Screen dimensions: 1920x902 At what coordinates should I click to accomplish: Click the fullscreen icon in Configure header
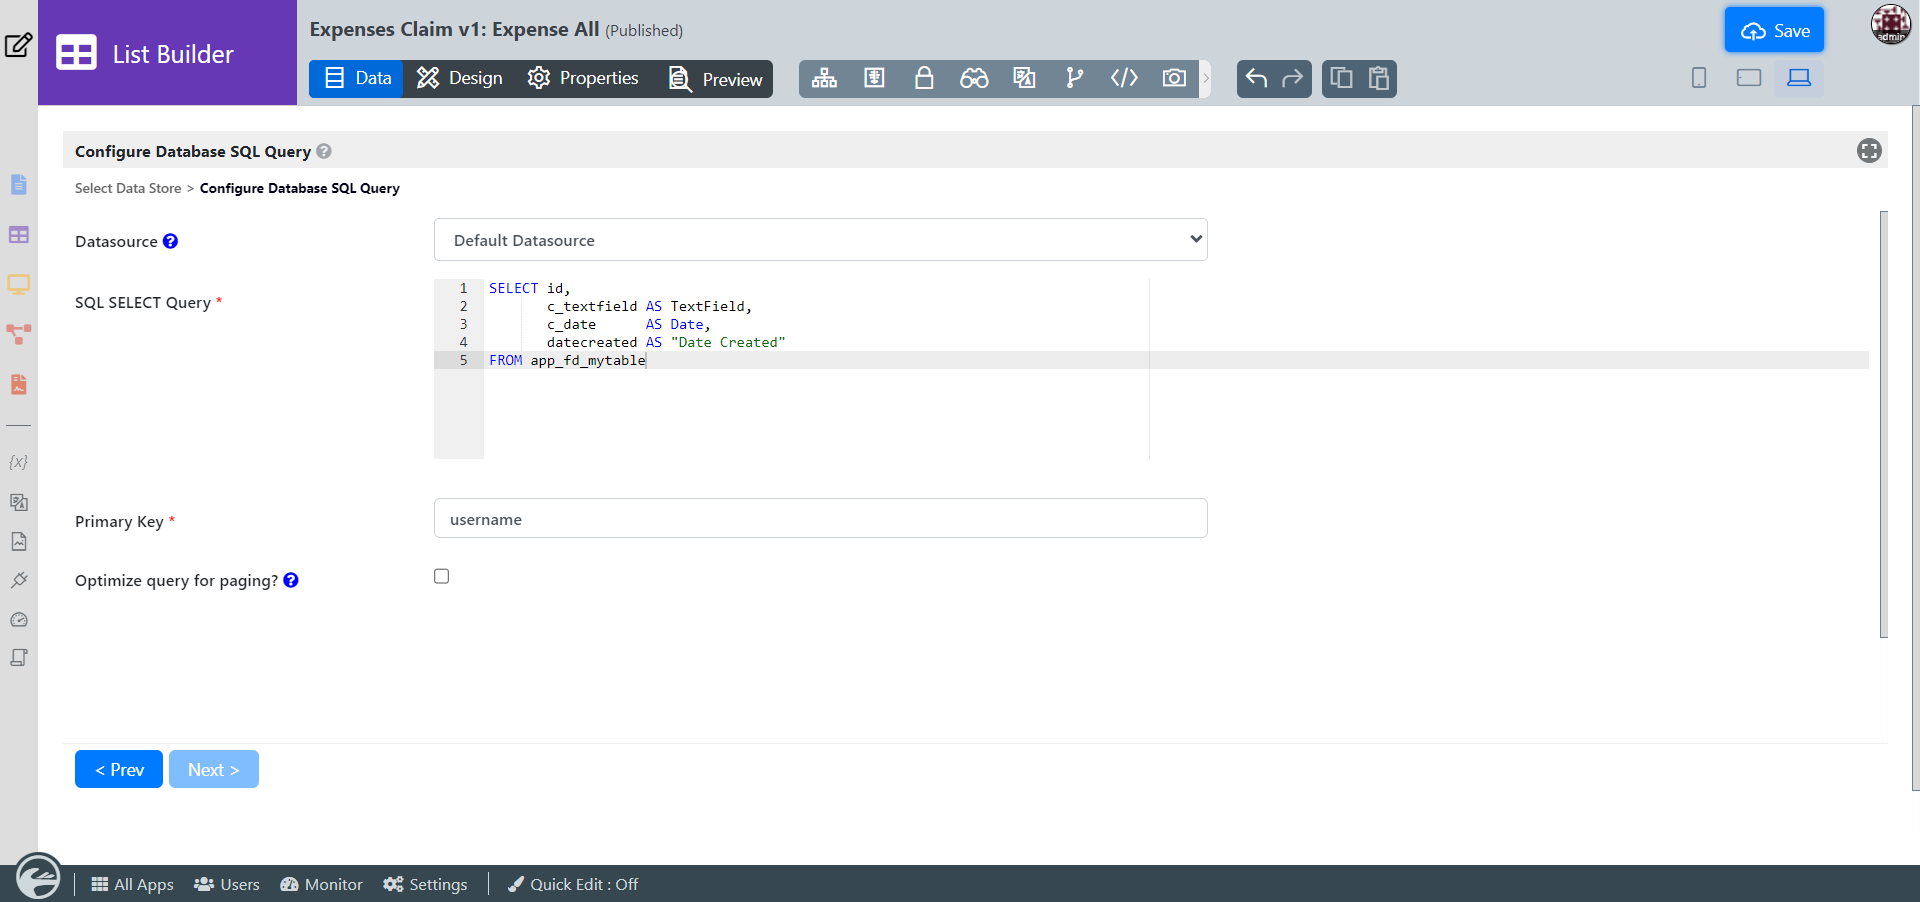point(1868,151)
